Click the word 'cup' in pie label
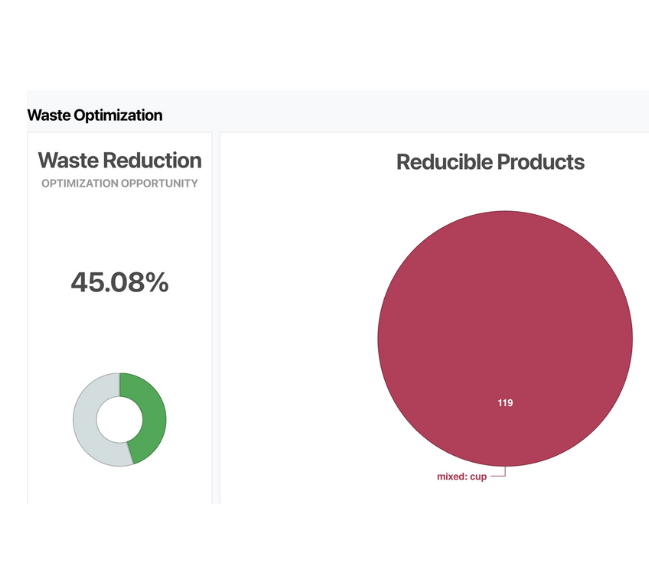This screenshot has width=649, height=585. (x=478, y=477)
